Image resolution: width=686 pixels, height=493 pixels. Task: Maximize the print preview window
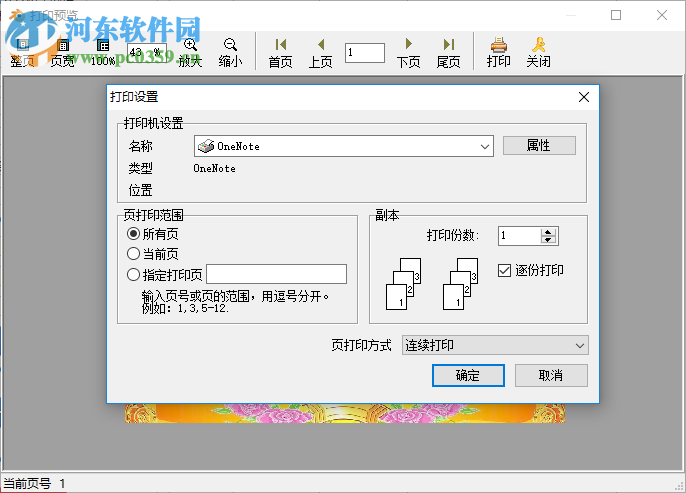[x=616, y=15]
